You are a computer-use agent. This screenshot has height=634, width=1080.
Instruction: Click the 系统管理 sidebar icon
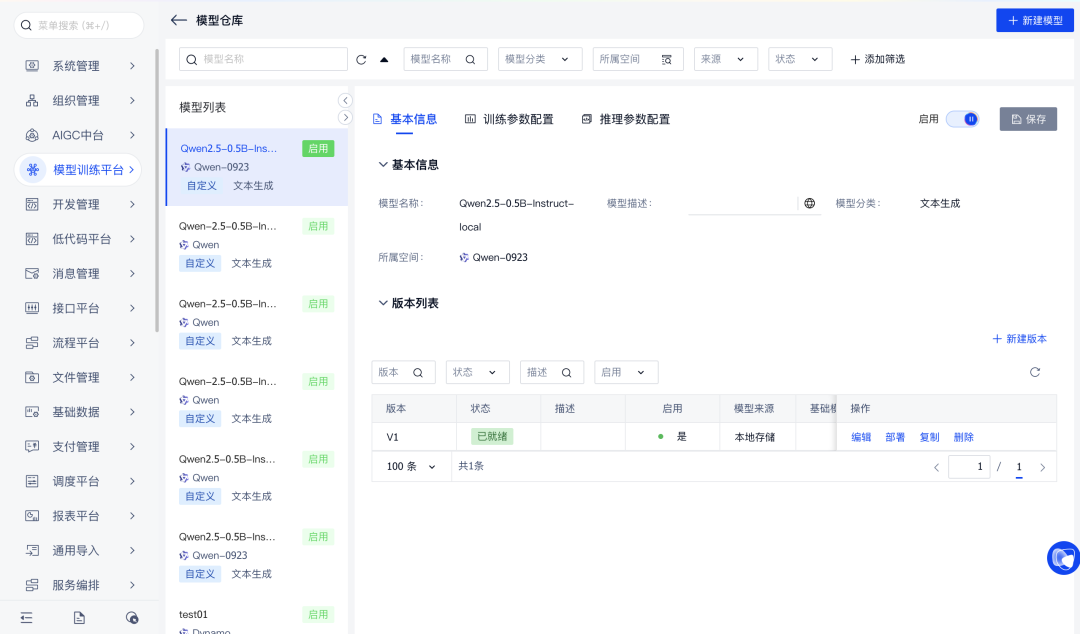(x=32, y=65)
